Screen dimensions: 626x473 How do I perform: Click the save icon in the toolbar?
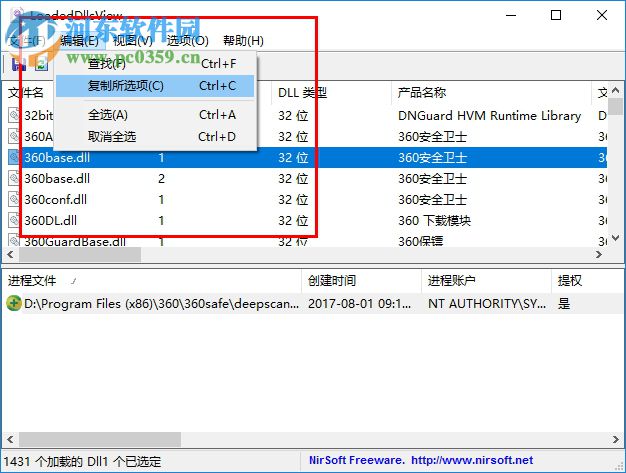click(19, 64)
